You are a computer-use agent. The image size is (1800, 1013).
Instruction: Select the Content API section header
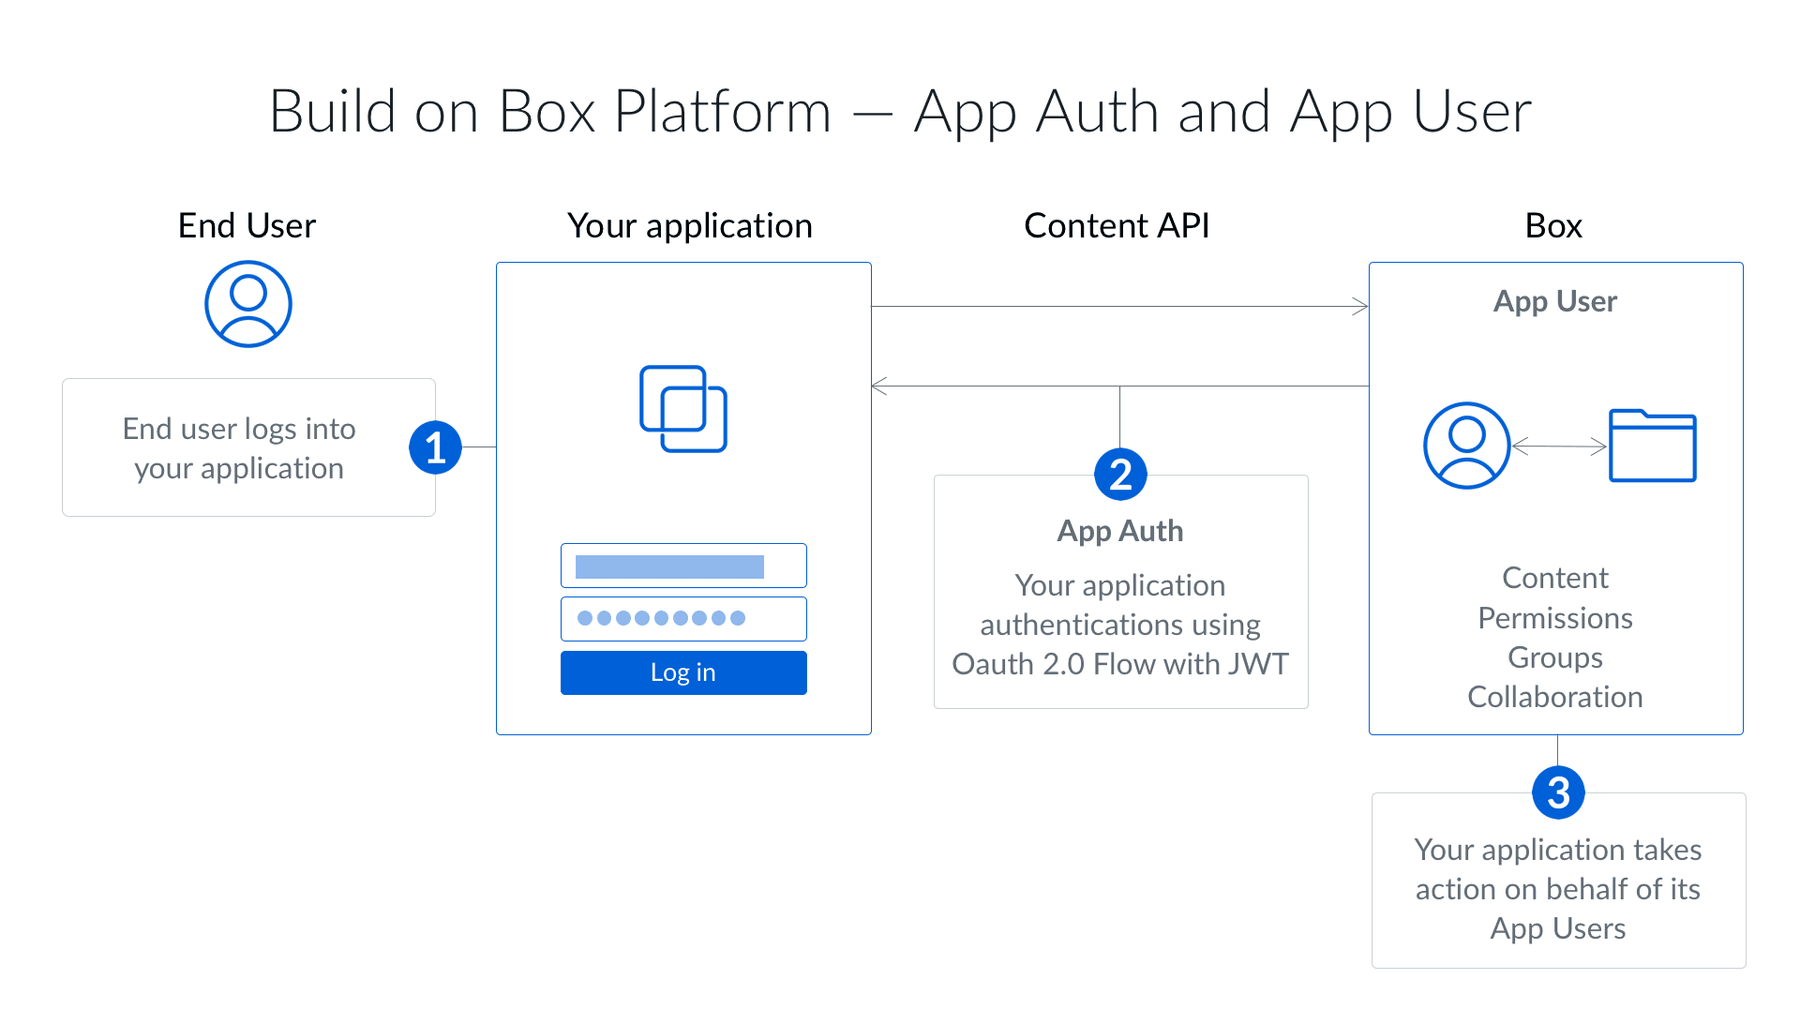[1117, 225]
